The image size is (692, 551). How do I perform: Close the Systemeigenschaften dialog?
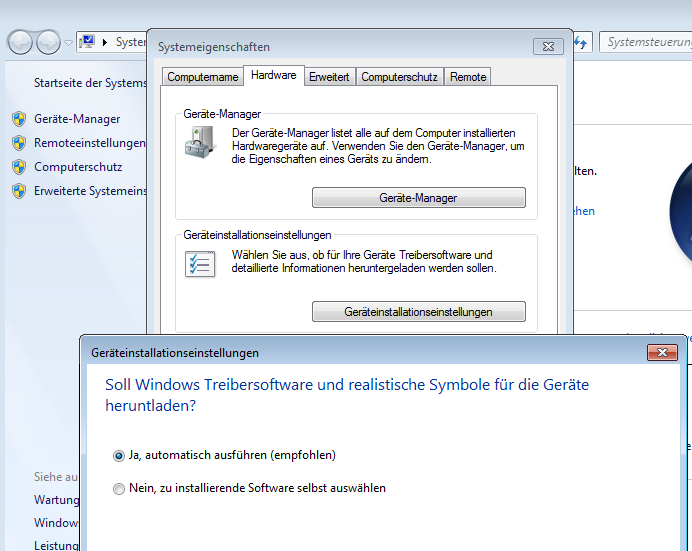point(548,46)
